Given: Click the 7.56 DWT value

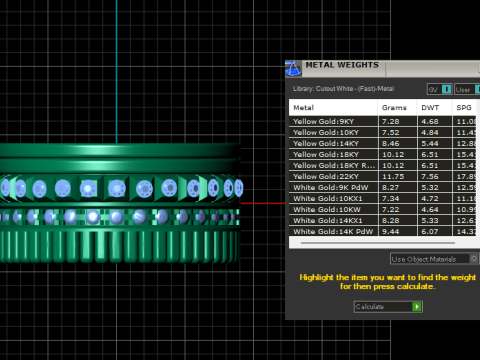Looking at the screenshot, I should pos(430,176).
